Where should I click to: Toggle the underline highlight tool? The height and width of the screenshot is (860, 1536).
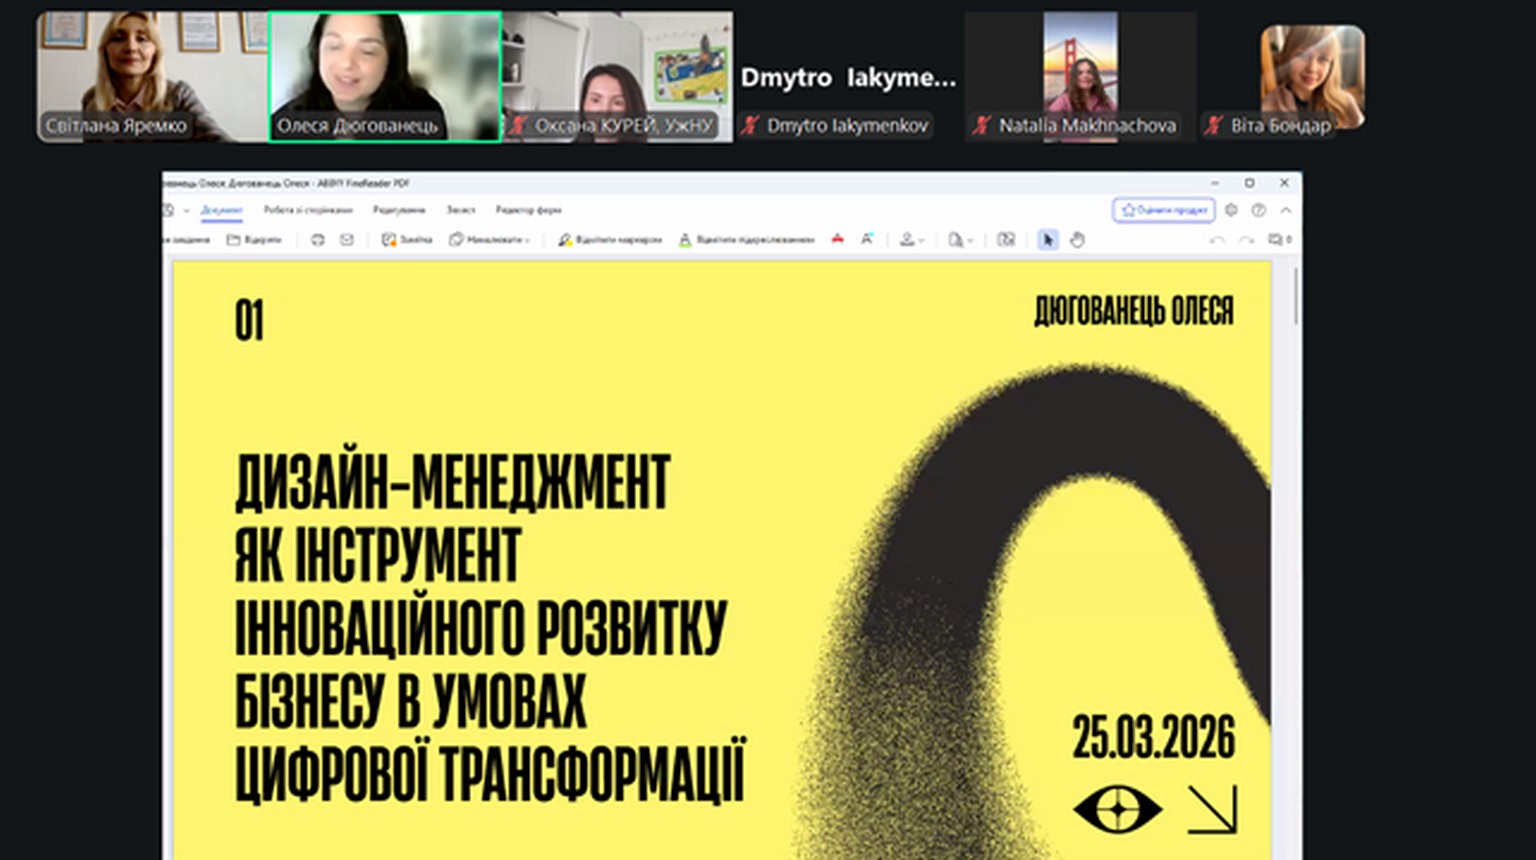point(746,240)
